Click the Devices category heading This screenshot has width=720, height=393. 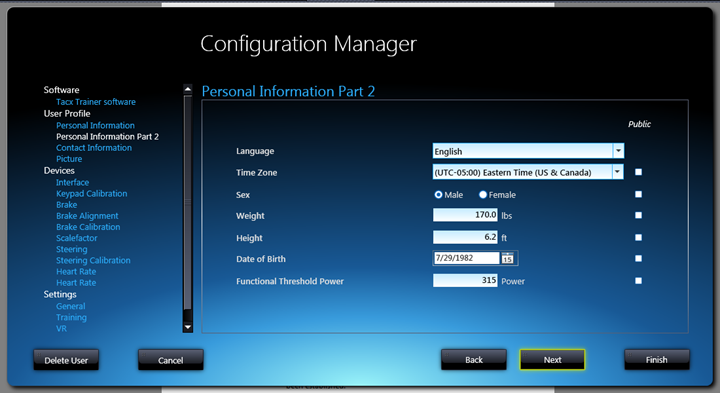point(59,171)
